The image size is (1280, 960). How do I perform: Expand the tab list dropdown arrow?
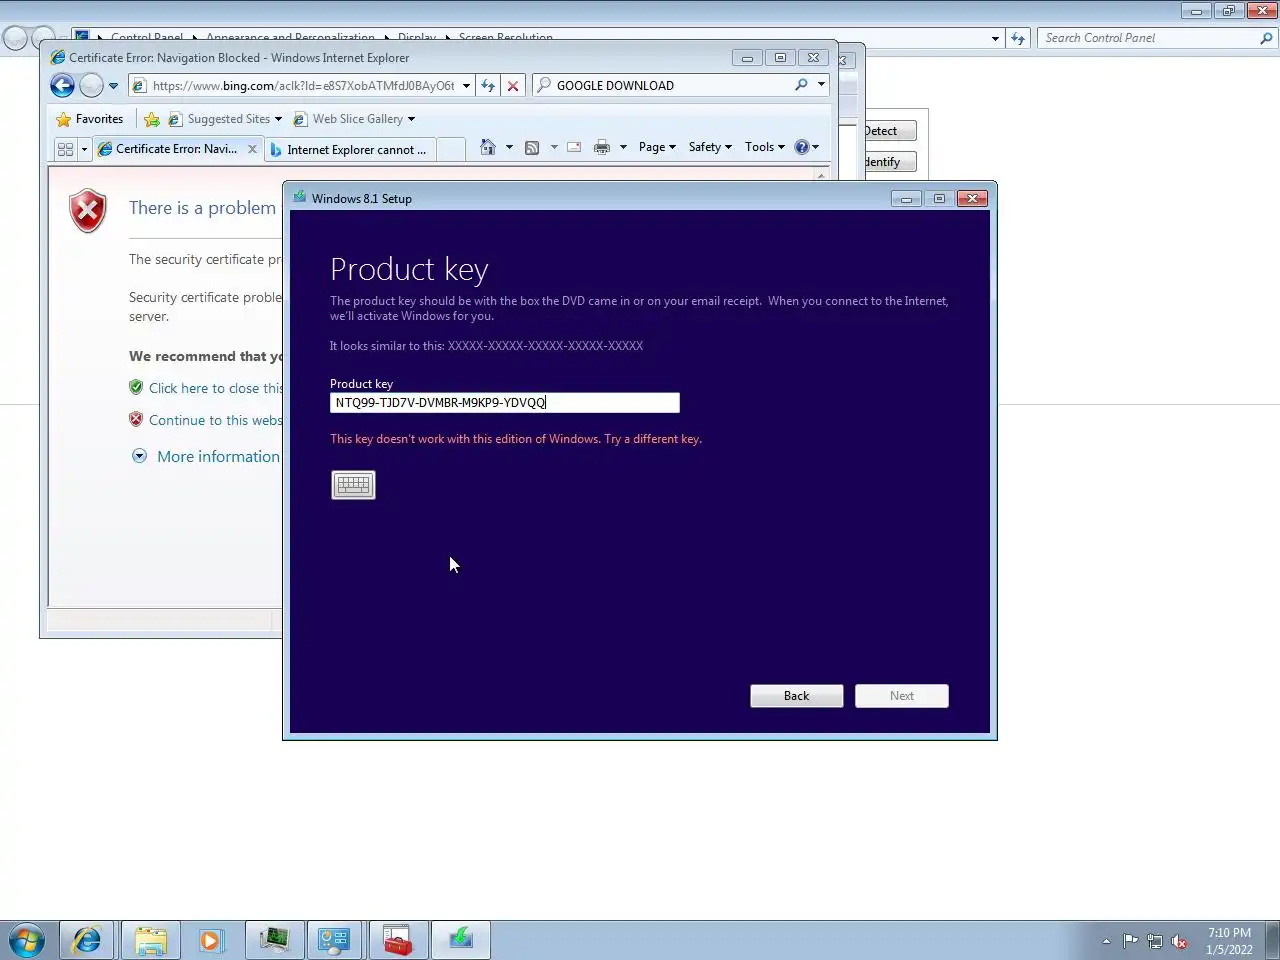click(x=84, y=149)
